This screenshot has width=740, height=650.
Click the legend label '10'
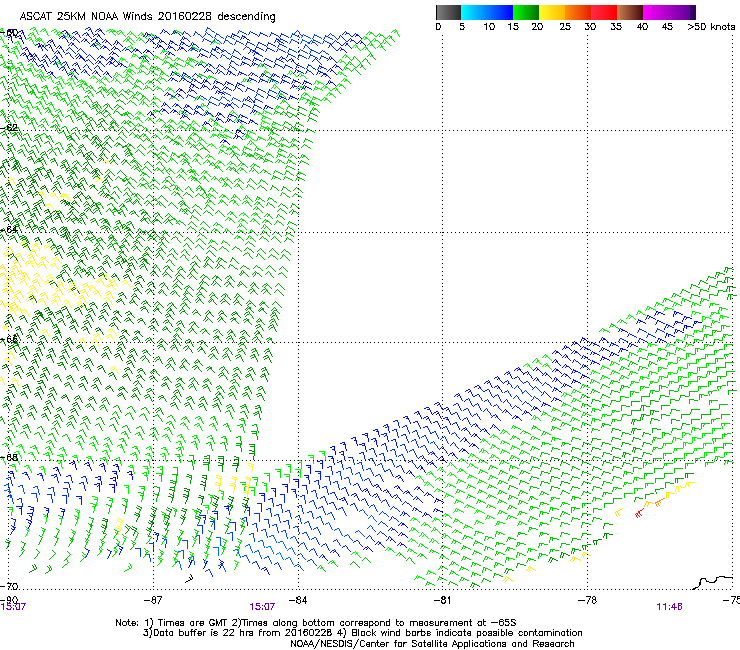(x=489, y=27)
